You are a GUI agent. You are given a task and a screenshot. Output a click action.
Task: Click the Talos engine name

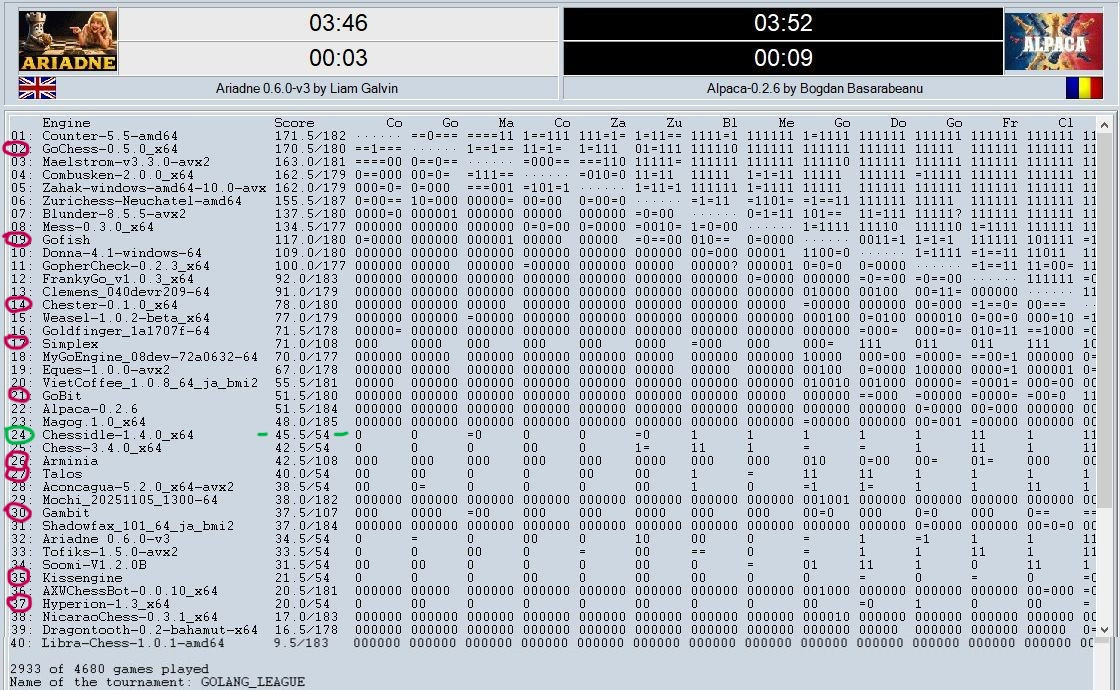point(62,474)
